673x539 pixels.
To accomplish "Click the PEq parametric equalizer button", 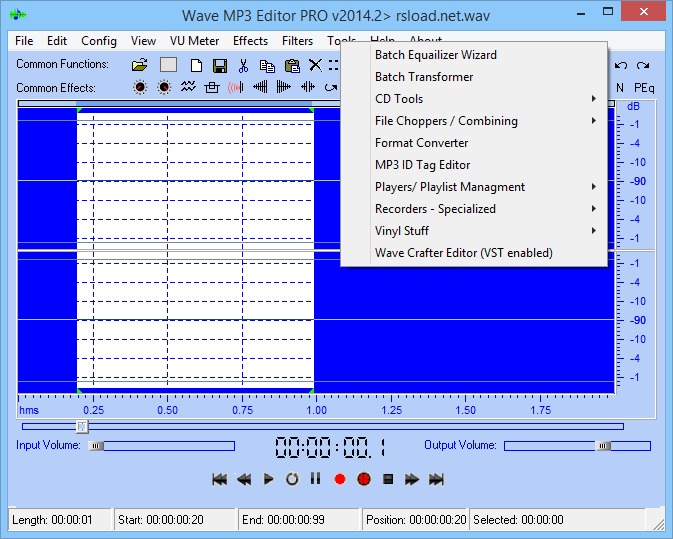I will [644, 88].
